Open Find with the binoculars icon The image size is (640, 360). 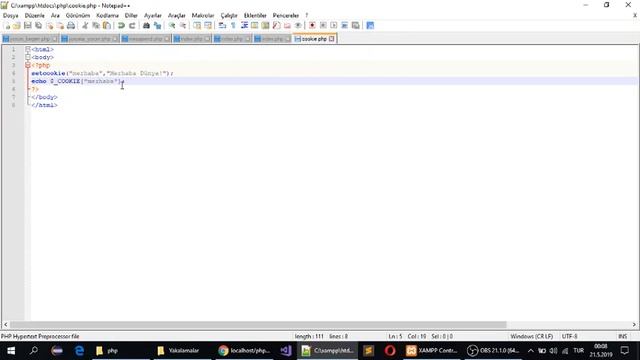146,26
